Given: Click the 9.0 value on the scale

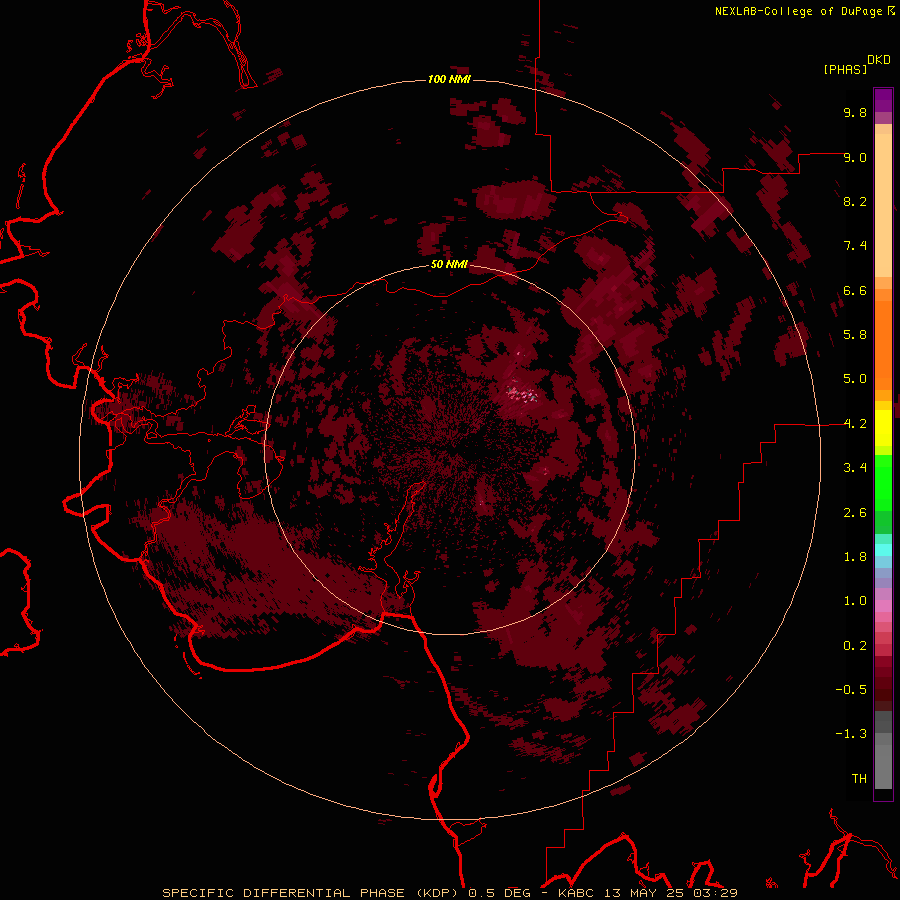Looking at the screenshot, I should (855, 157).
